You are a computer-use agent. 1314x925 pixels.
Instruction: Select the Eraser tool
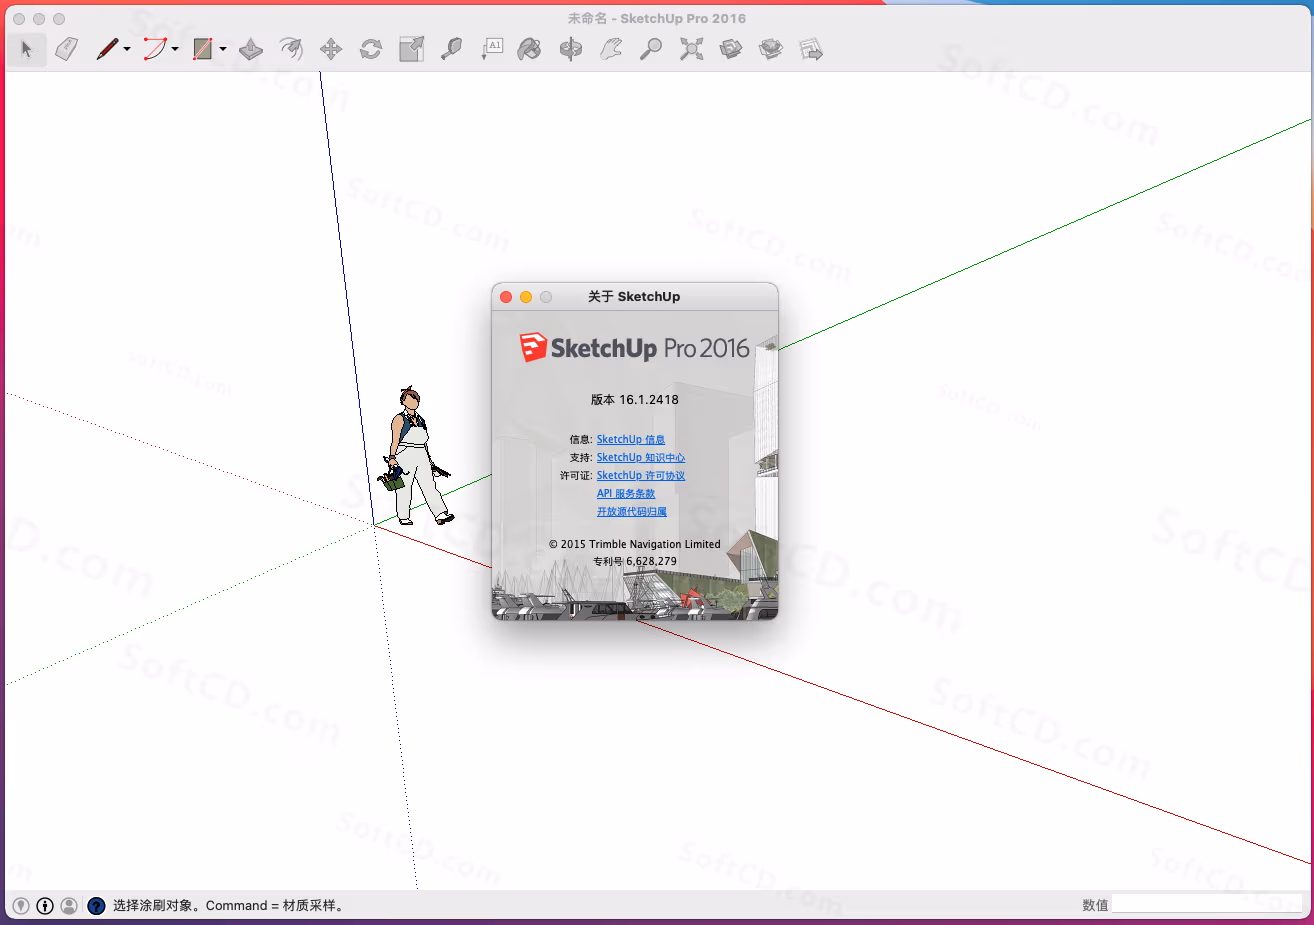pos(67,49)
